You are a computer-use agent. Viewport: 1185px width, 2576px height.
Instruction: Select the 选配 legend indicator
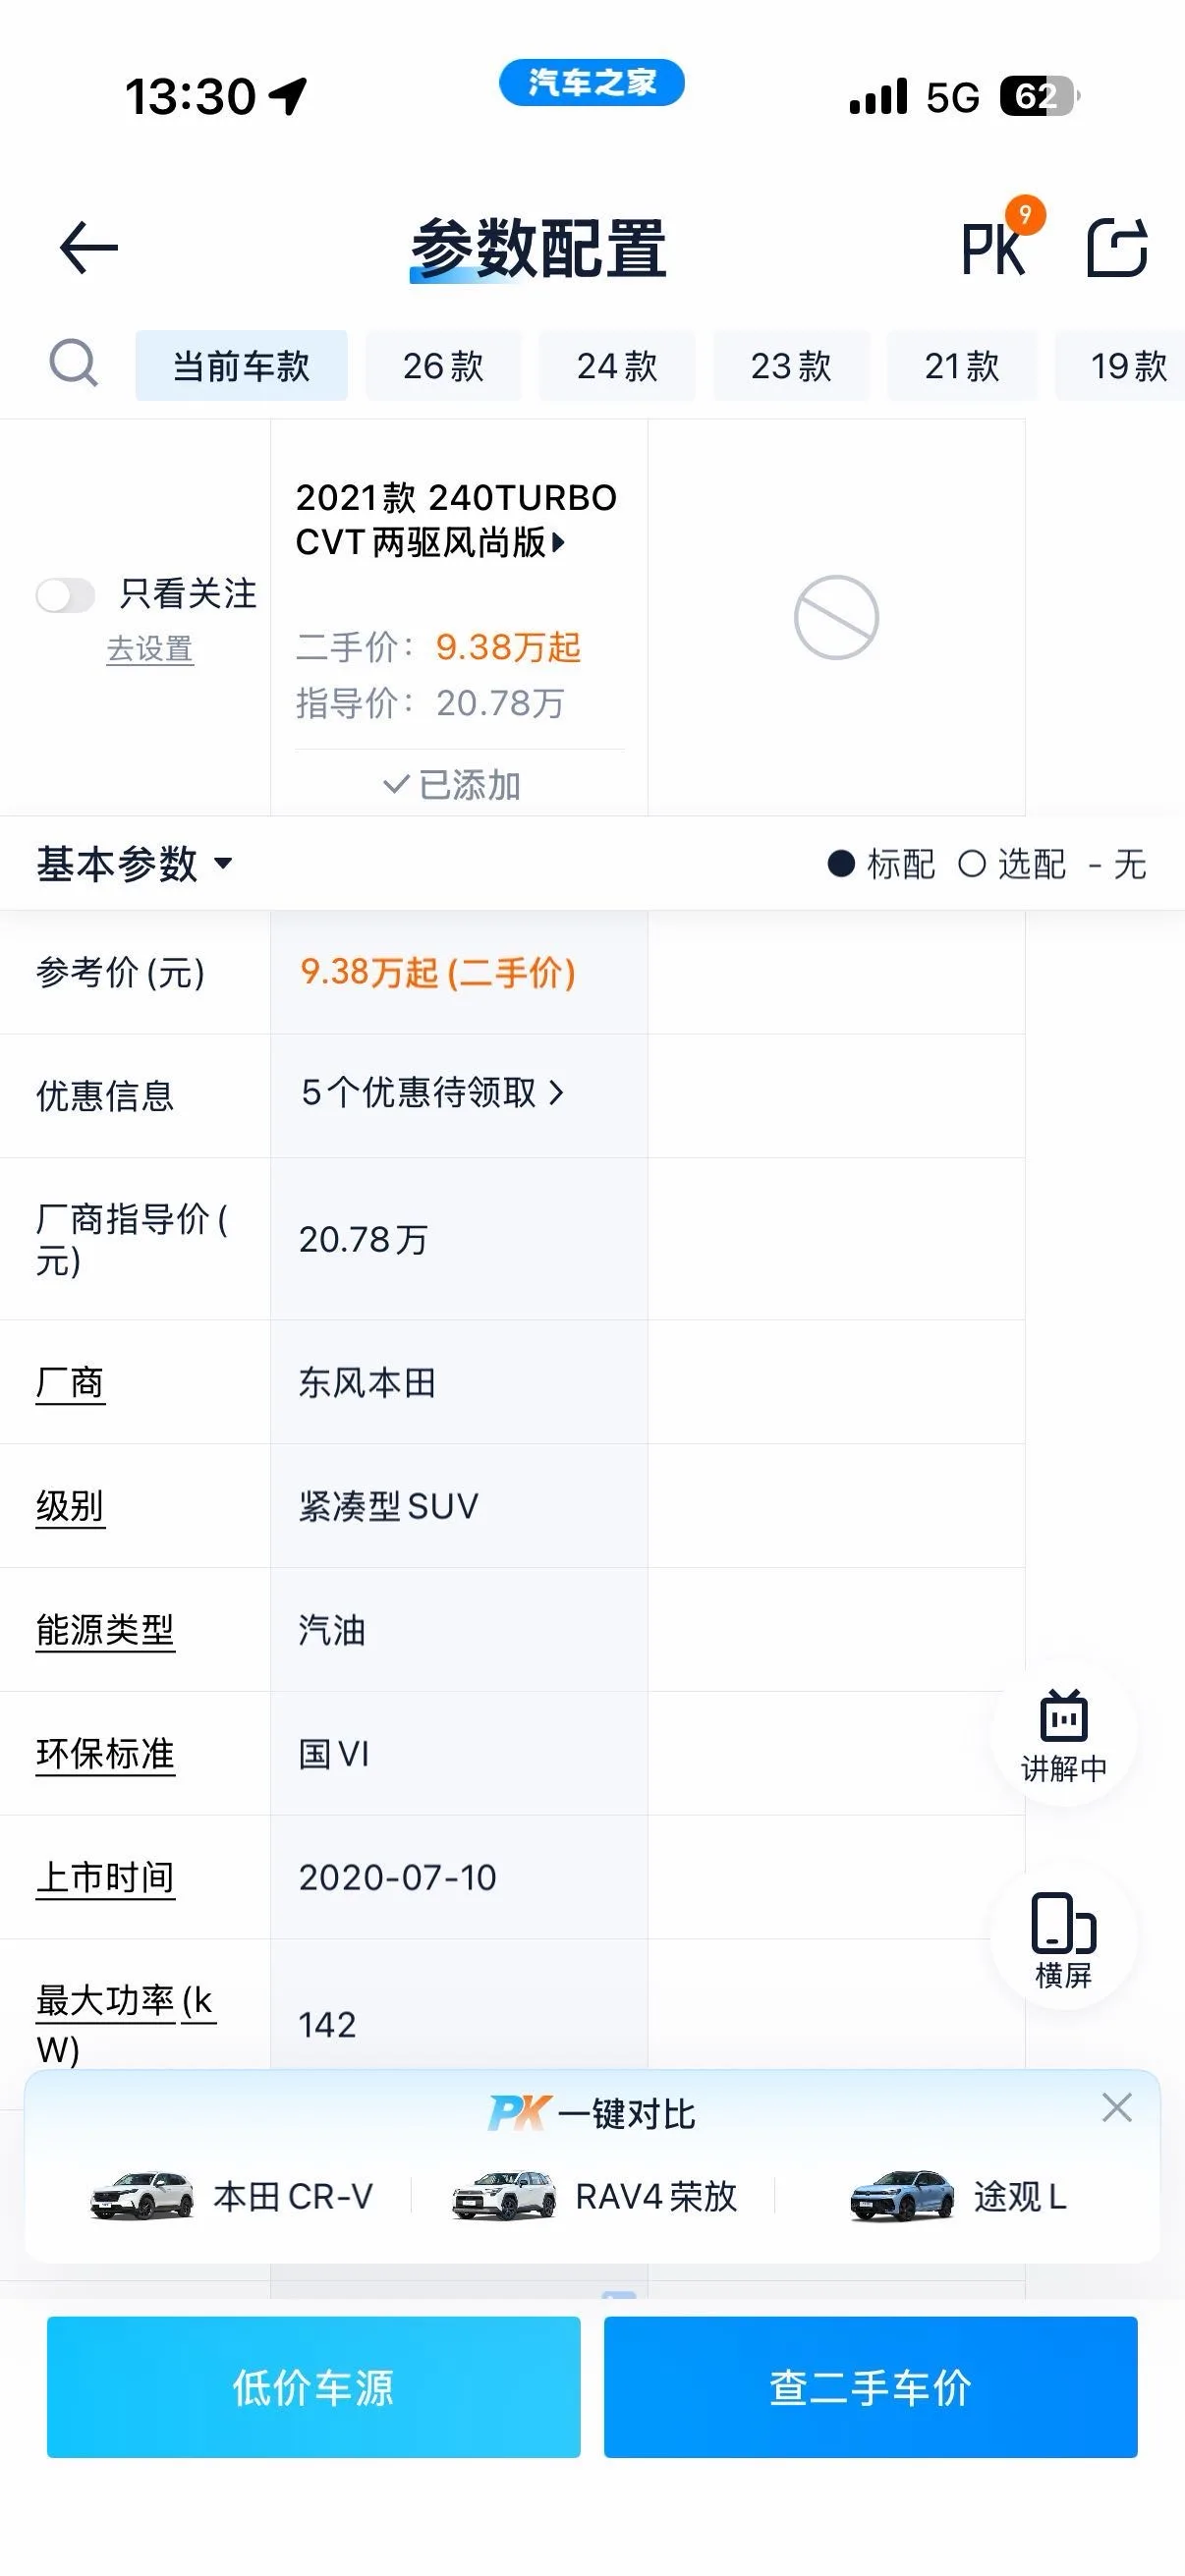pyautogui.click(x=972, y=864)
